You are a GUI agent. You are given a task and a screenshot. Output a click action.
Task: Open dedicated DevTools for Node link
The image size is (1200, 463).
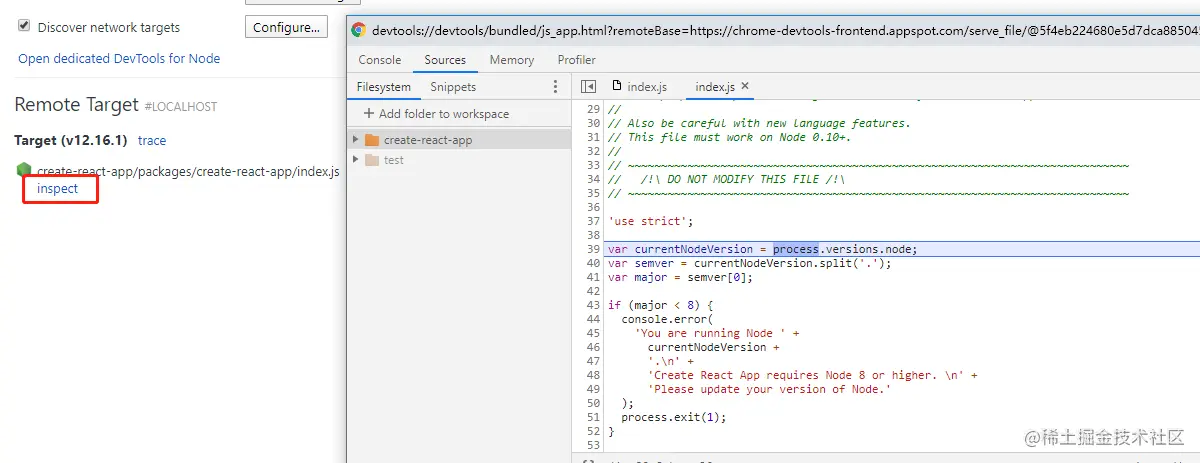click(119, 58)
